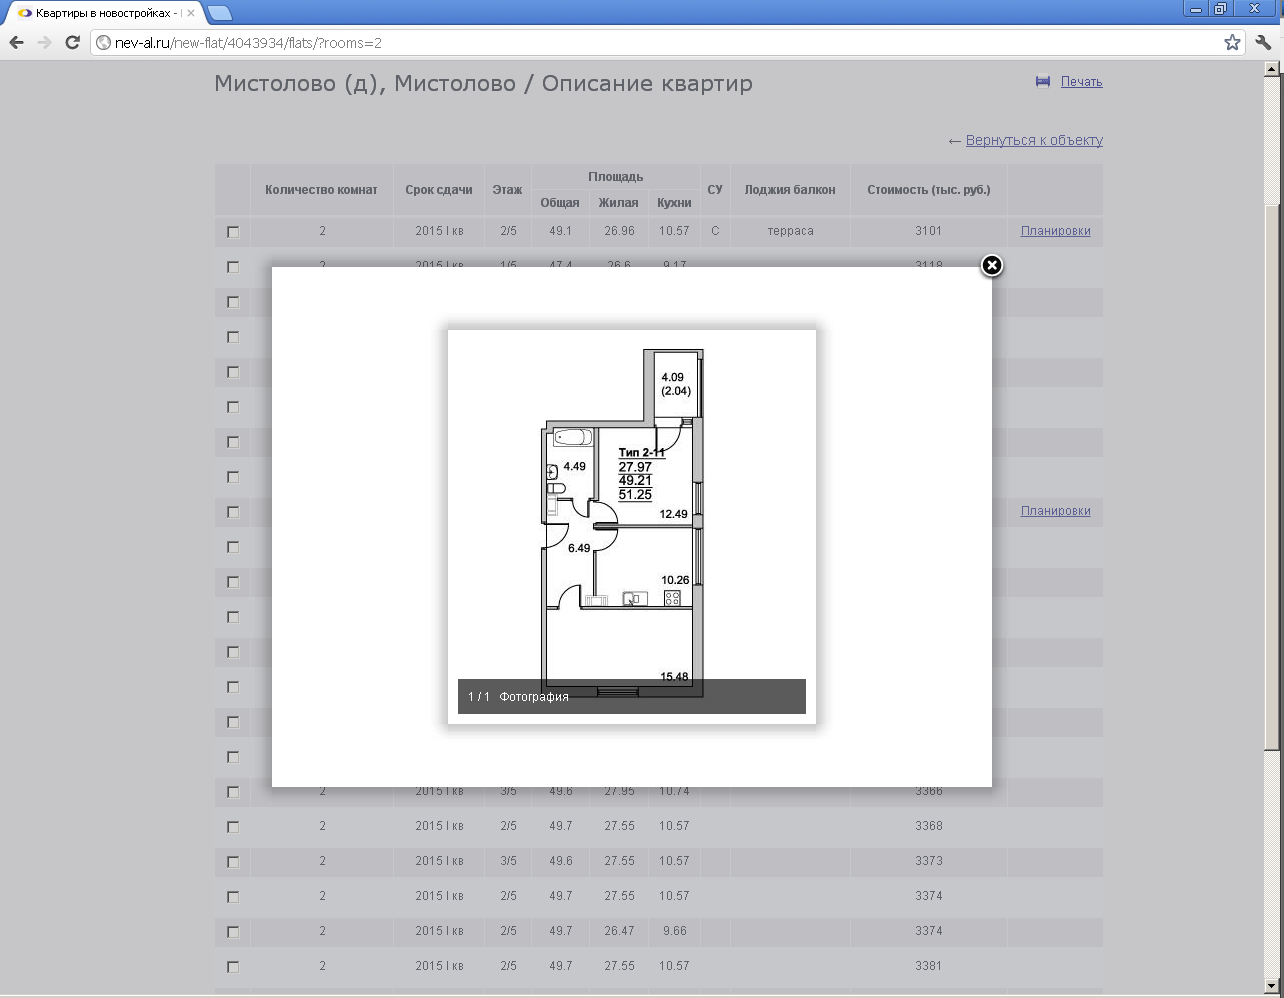Click the printer icon beside Печать
The height and width of the screenshot is (998, 1284).
tap(1043, 82)
